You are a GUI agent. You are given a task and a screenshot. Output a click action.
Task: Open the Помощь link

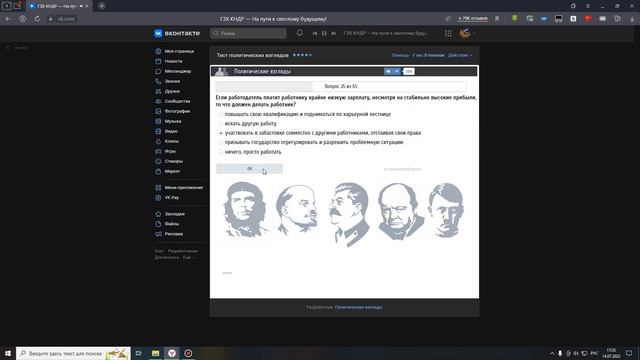tap(400, 55)
